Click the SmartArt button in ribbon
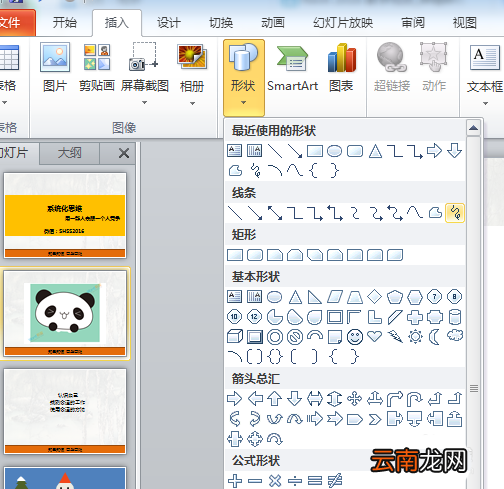The width and height of the screenshot is (504, 489). [292, 68]
